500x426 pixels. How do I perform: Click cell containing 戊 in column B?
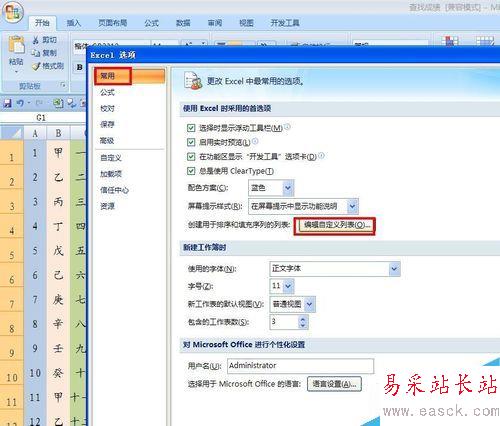[x=58, y=250]
